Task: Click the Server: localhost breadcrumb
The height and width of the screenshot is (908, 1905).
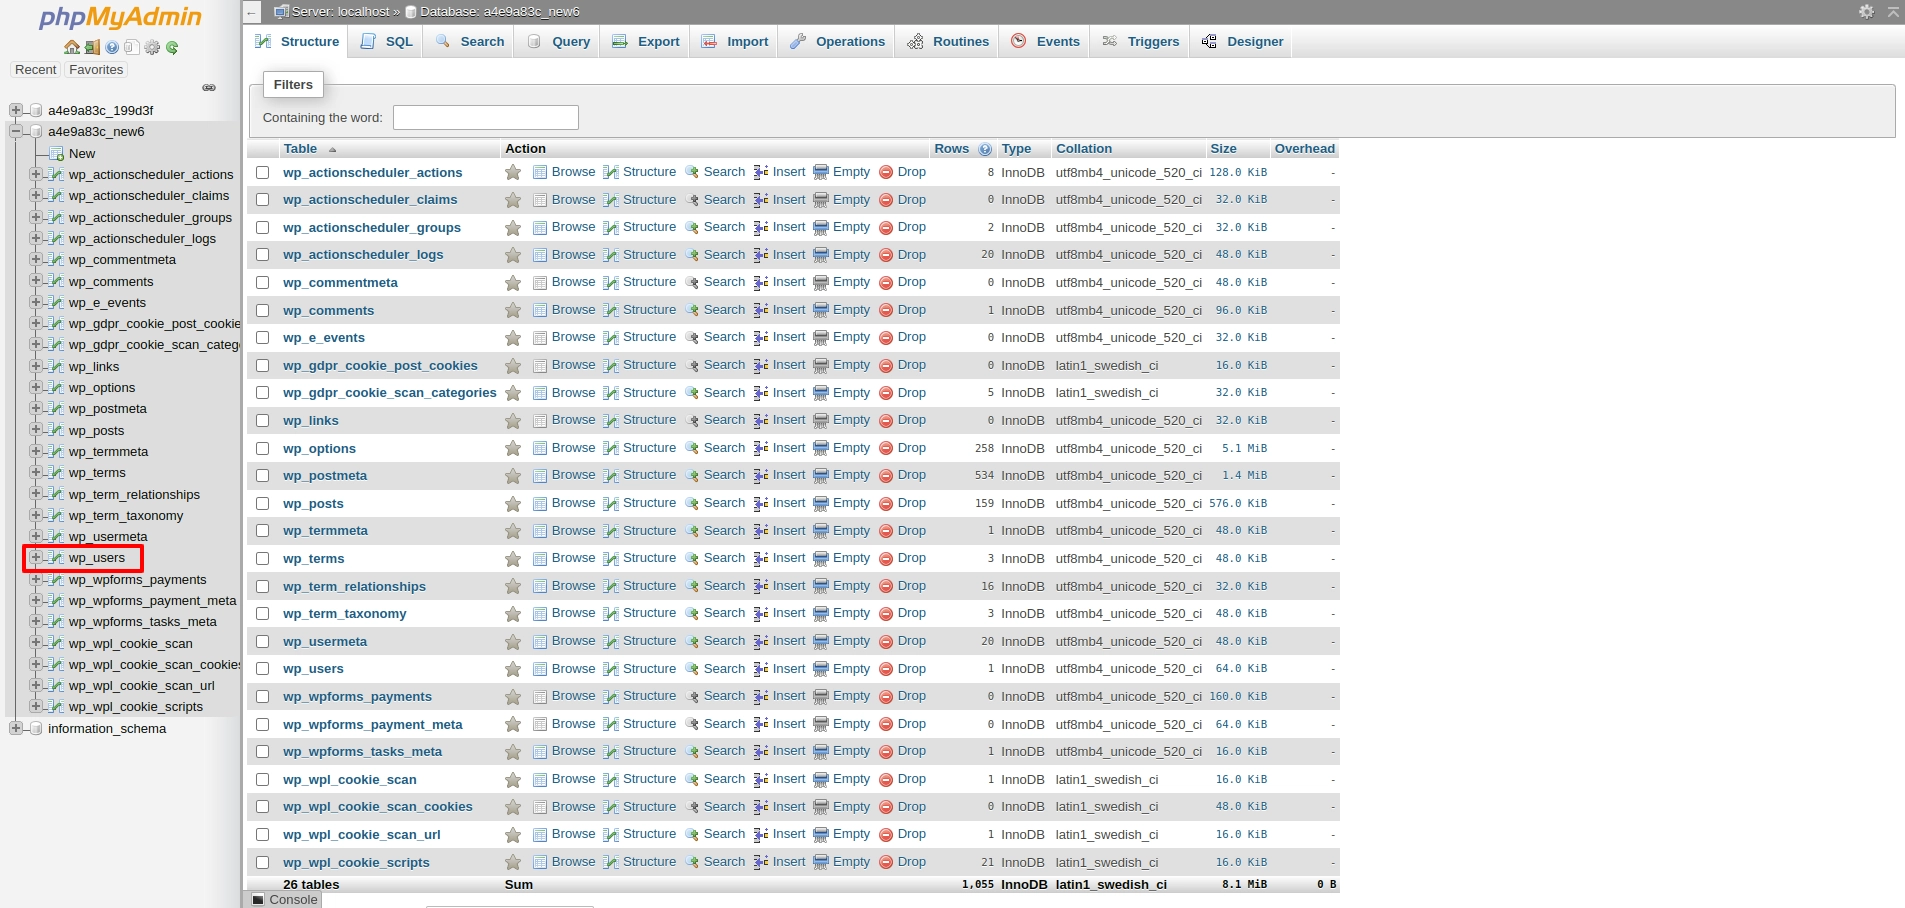Action: [340, 12]
